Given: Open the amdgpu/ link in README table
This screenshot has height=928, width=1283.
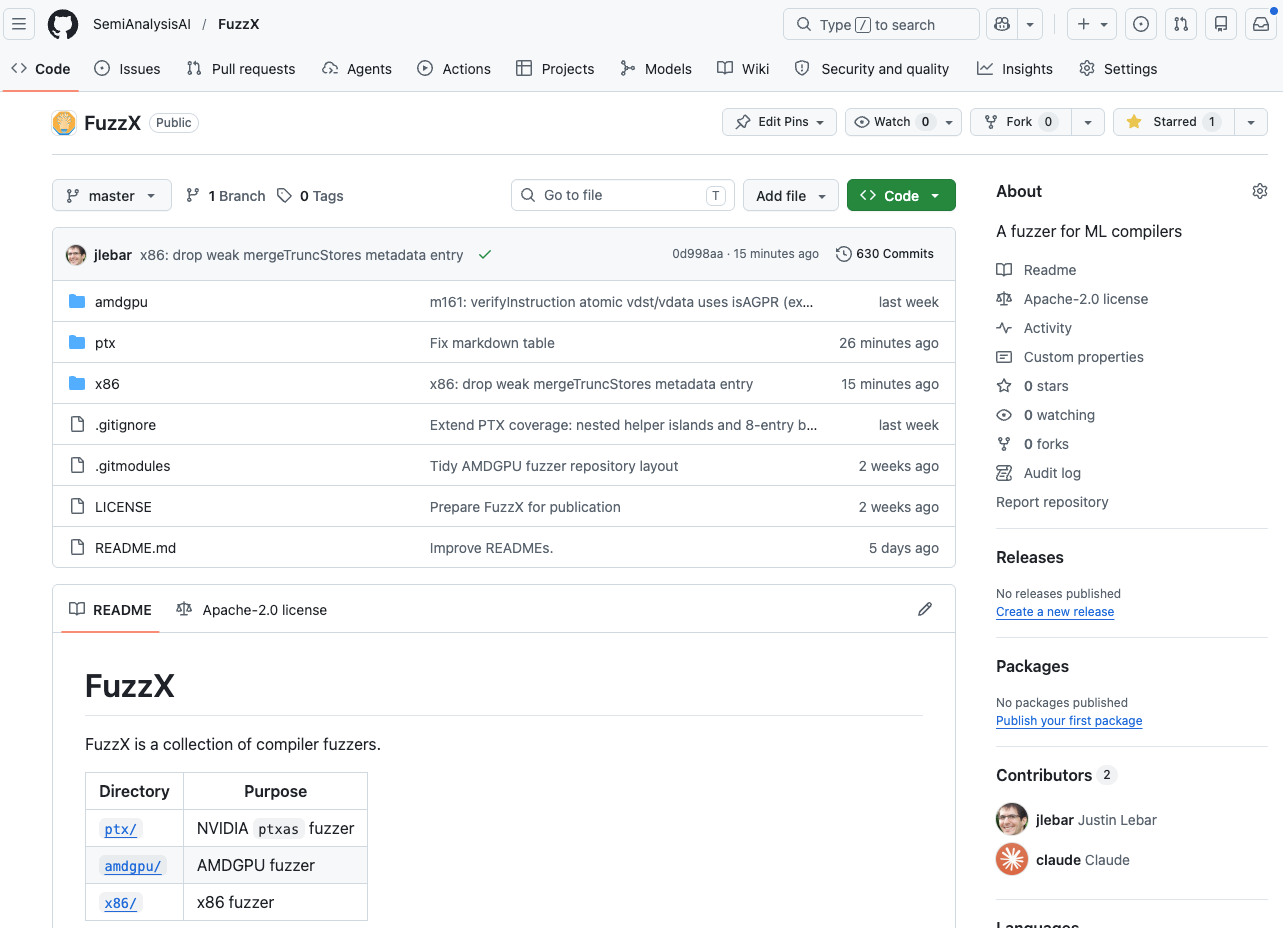Looking at the screenshot, I should 133,866.
